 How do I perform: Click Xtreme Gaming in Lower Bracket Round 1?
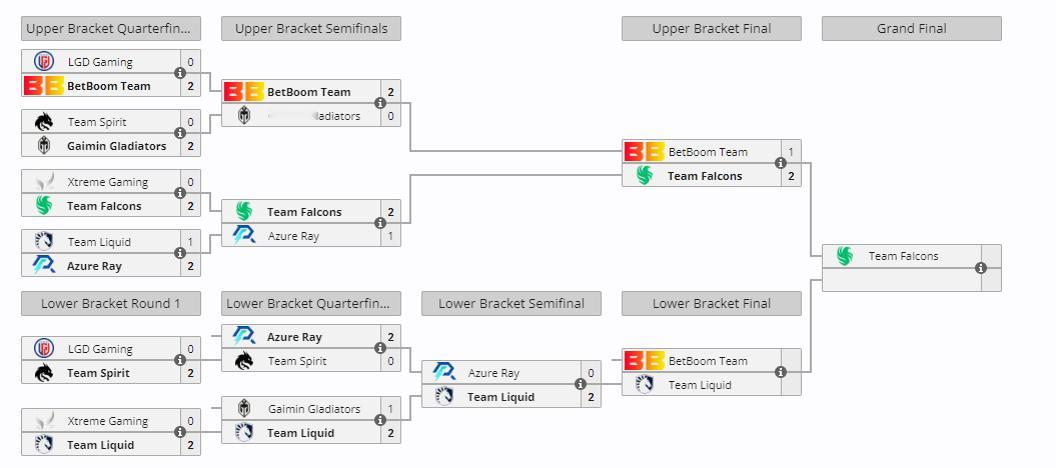108,421
